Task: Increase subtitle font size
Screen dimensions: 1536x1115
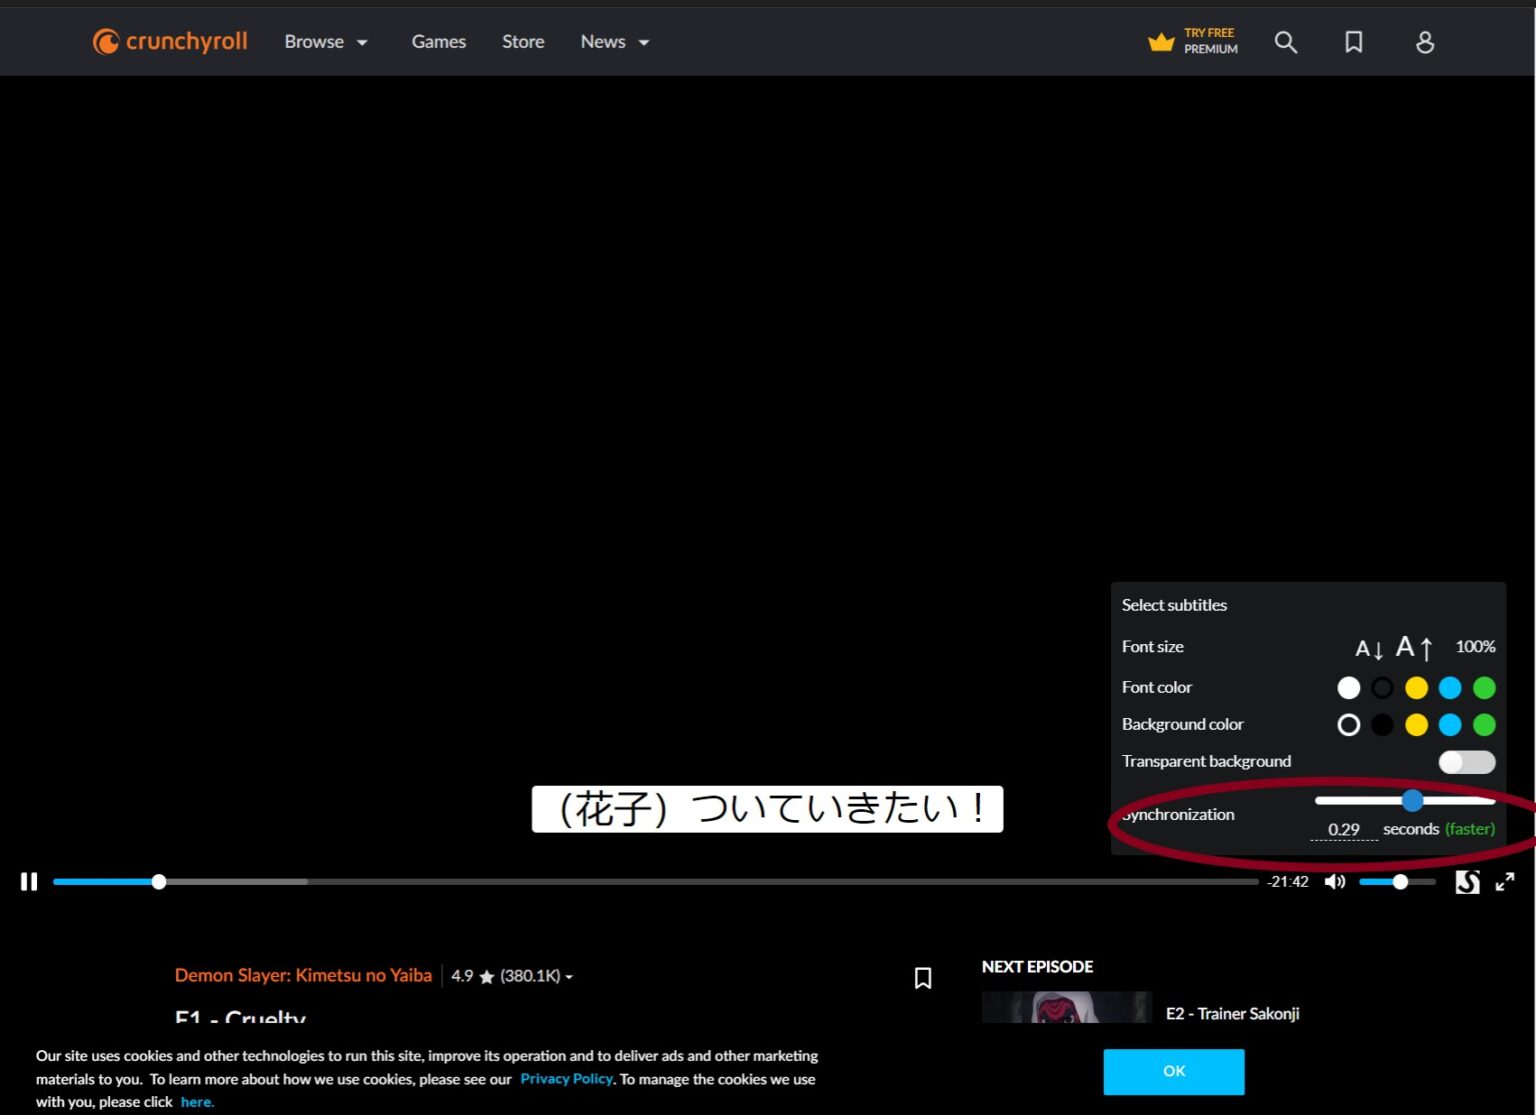Action: pos(1414,648)
